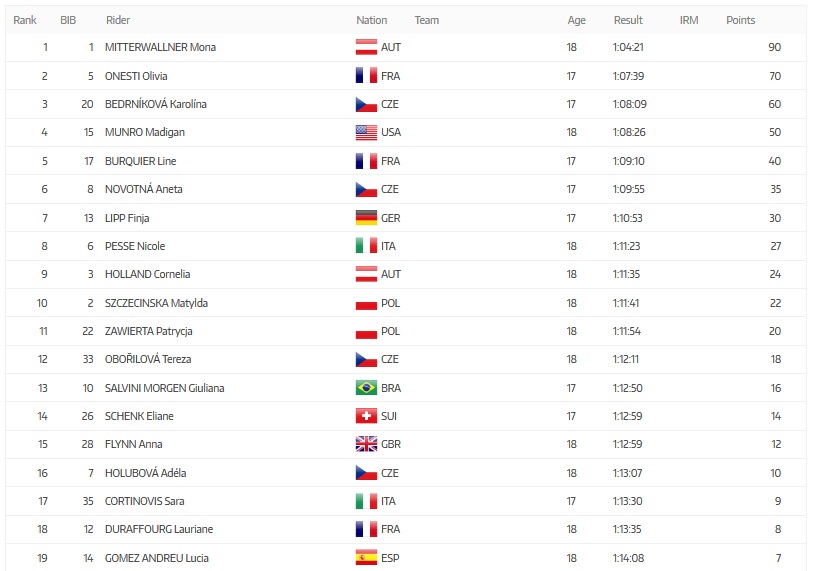Open rider BURQUIER Line

click(141, 161)
